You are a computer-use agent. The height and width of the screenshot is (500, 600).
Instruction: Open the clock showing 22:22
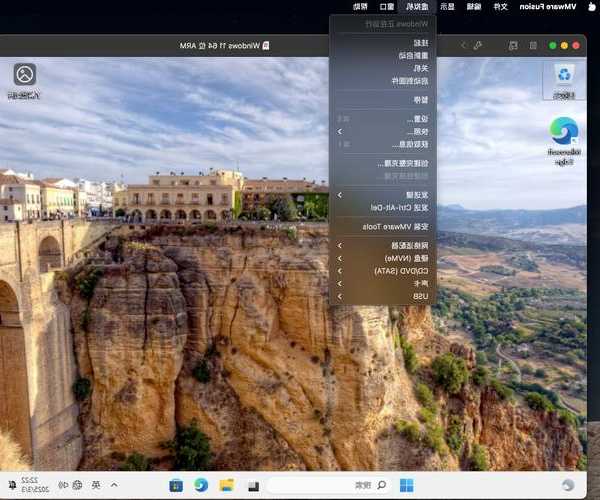(x=35, y=485)
